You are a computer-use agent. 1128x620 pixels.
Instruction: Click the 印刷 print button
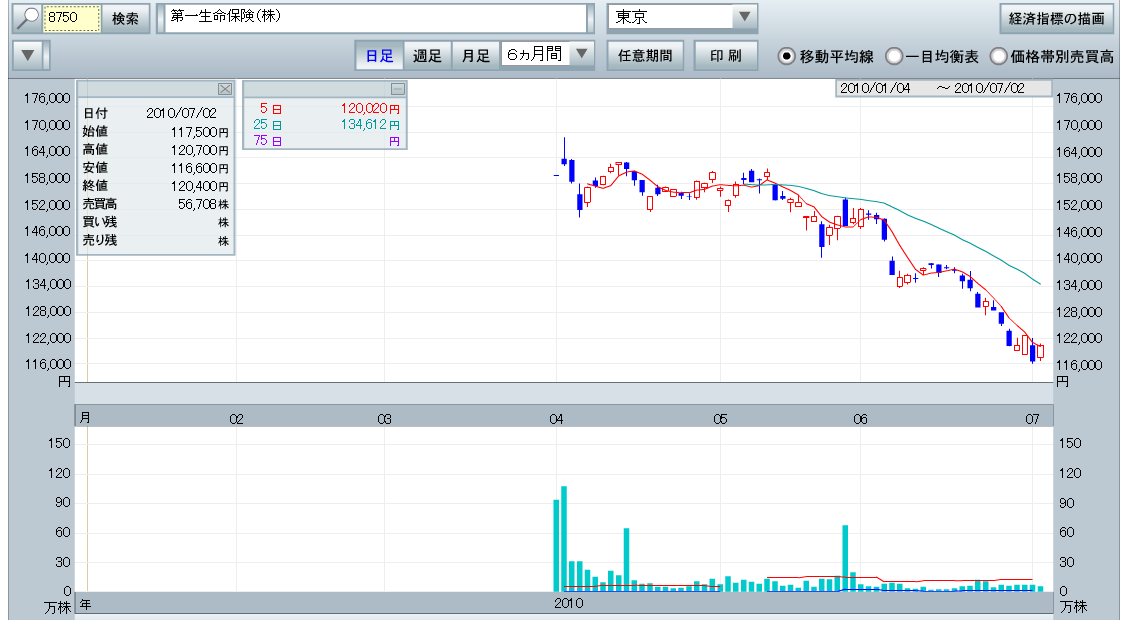725,56
